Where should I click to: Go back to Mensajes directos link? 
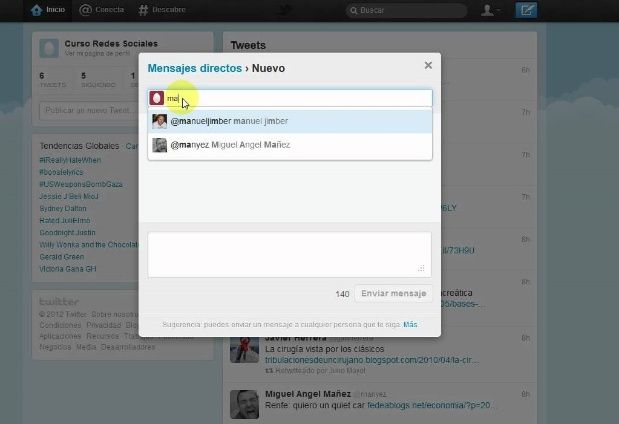(194, 69)
